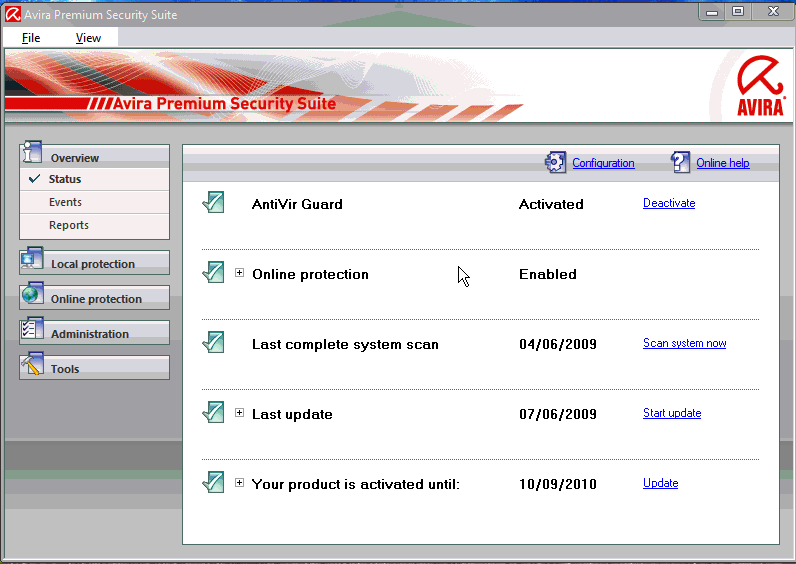Open the View menu
The image size is (796, 564).
coord(88,38)
